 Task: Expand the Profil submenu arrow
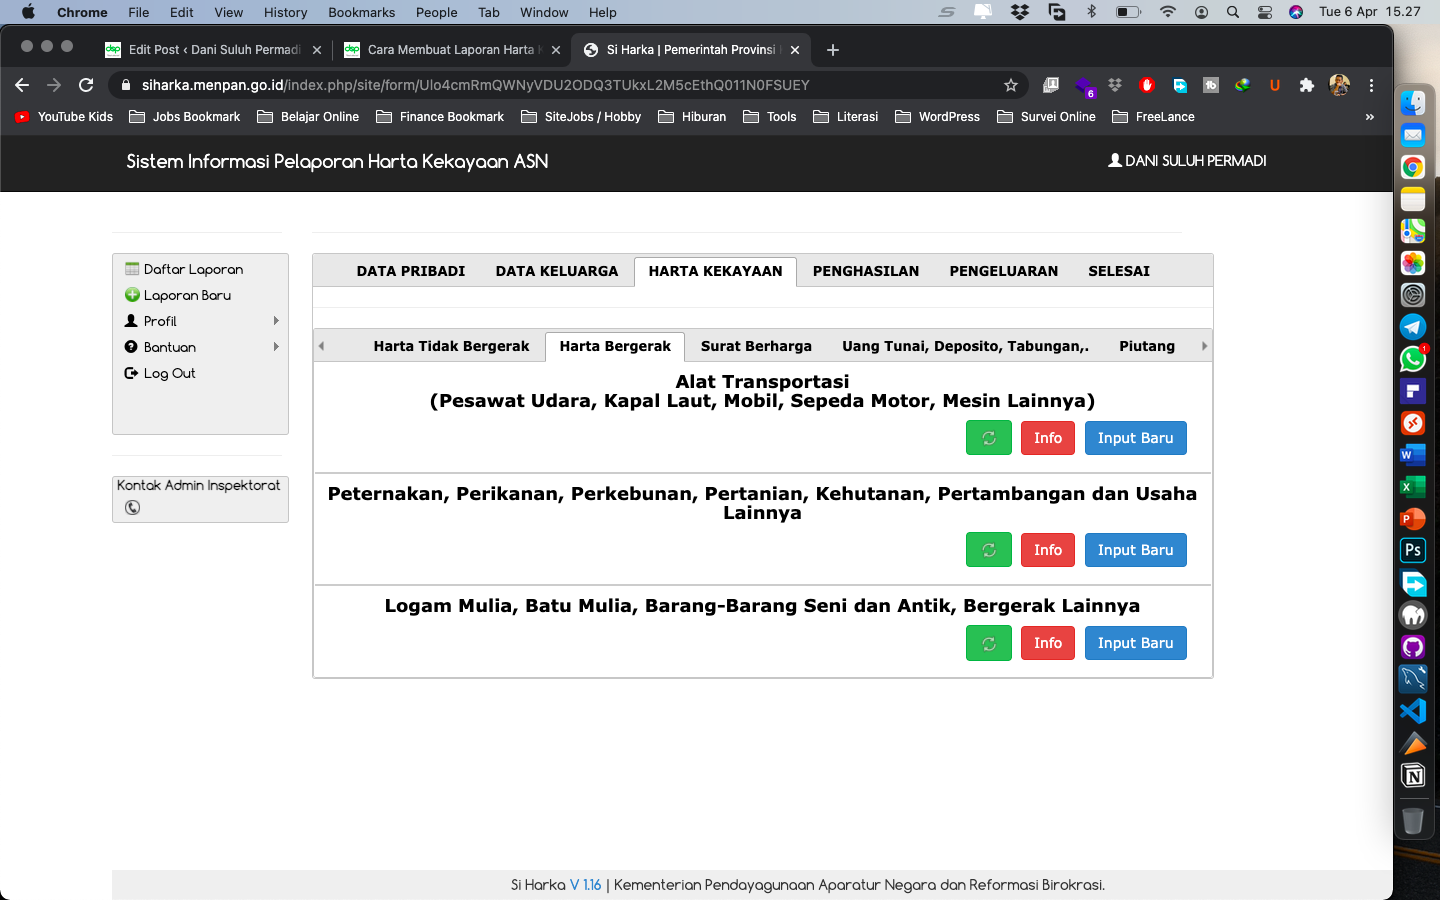[276, 321]
